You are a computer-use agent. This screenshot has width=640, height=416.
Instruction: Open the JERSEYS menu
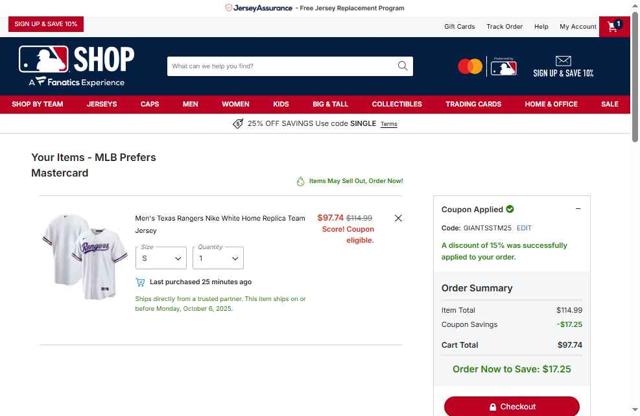point(102,104)
